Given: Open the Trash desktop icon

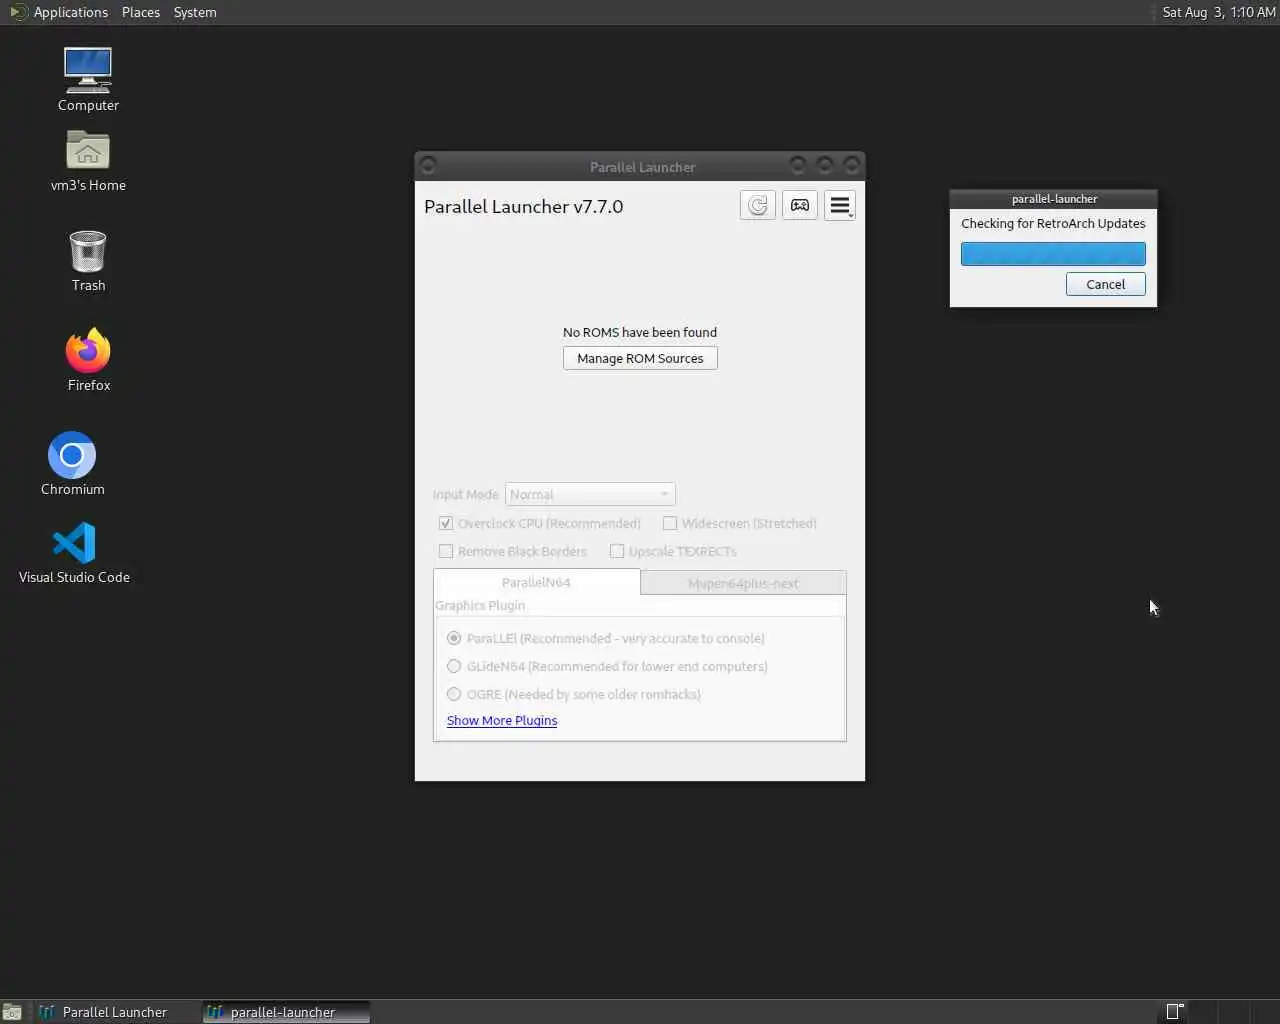Looking at the screenshot, I should pyautogui.click(x=88, y=261).
